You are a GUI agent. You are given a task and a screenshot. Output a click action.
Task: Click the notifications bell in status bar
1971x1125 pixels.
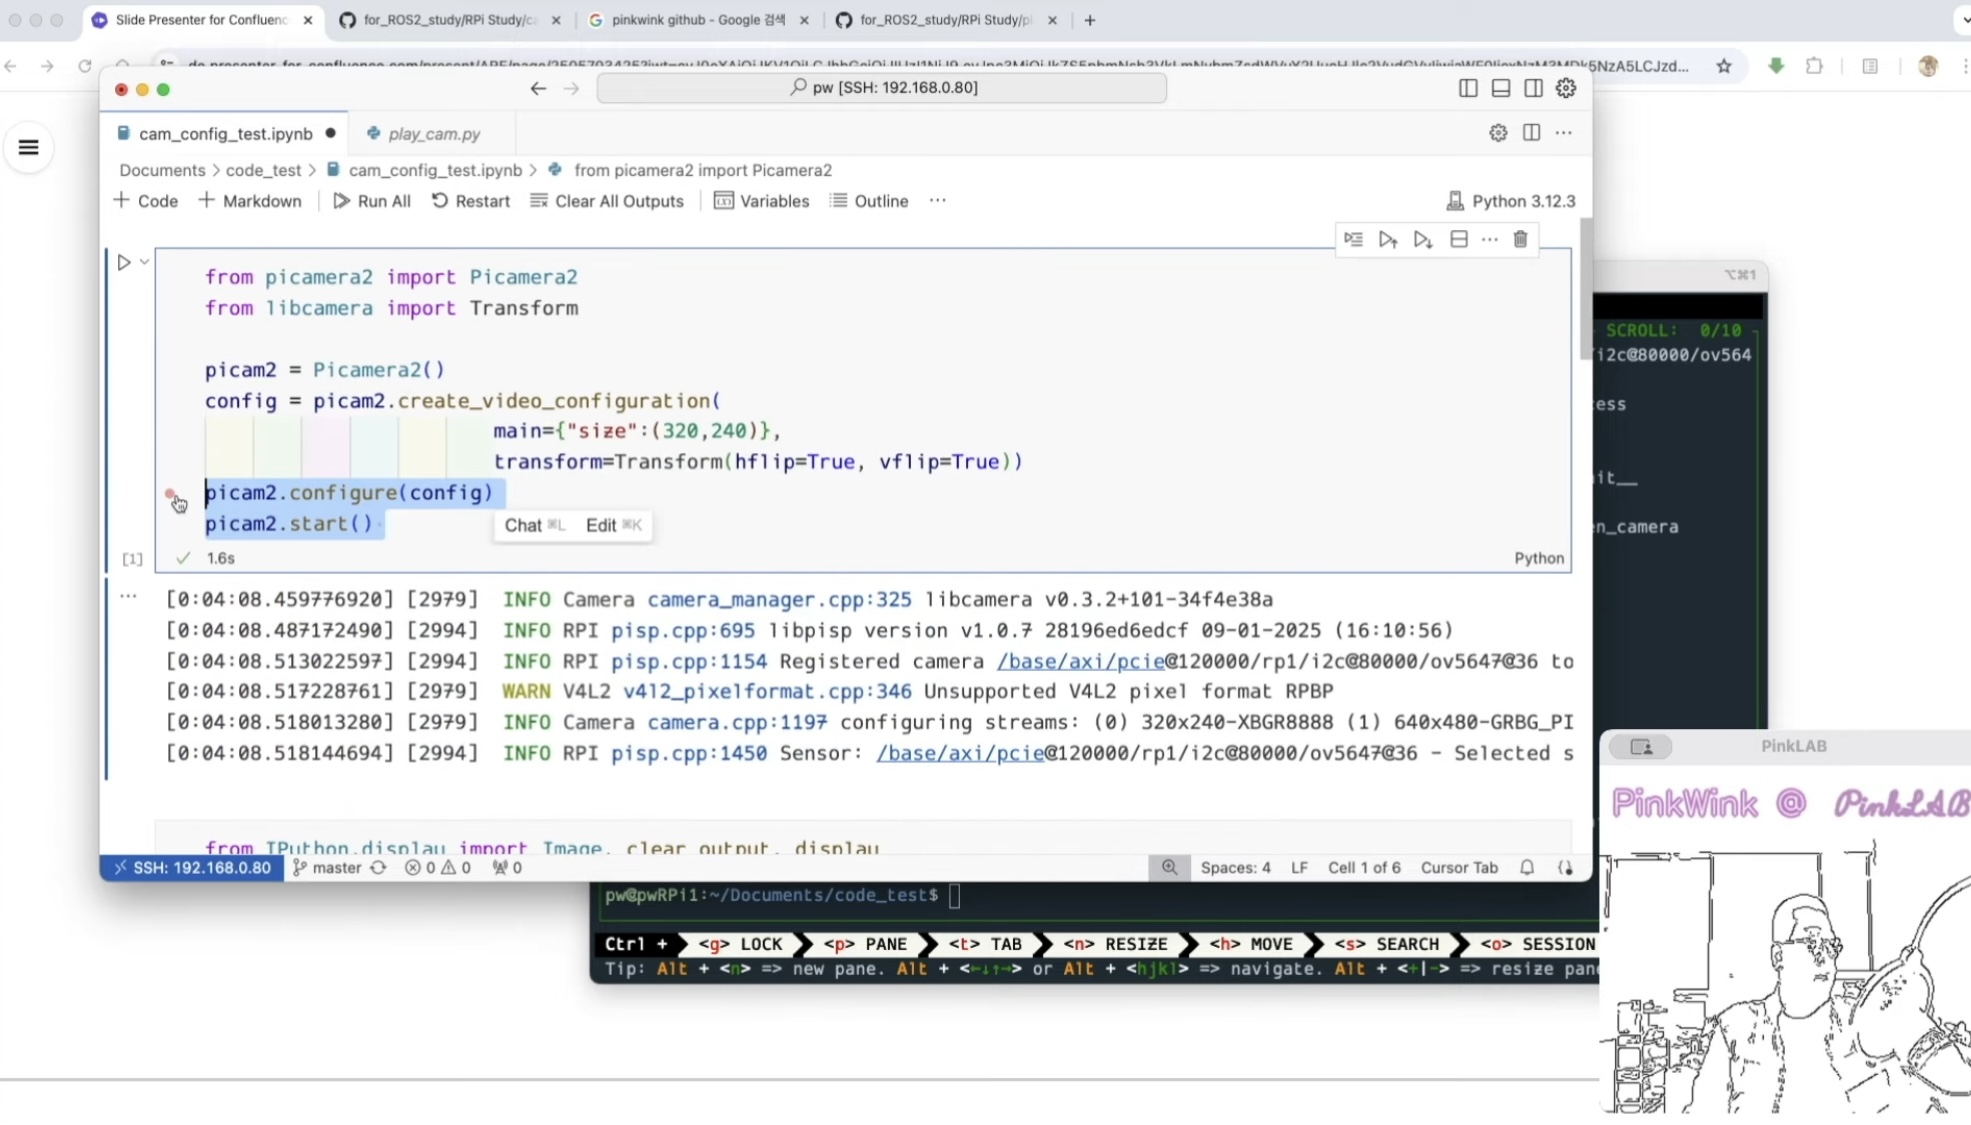coord(1526,867)
